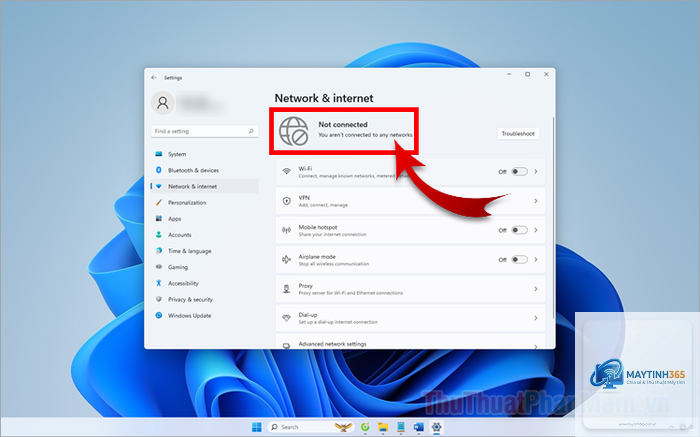Select the Accessibility figure icon
700x437 pixels.
(x=158, y=283)
